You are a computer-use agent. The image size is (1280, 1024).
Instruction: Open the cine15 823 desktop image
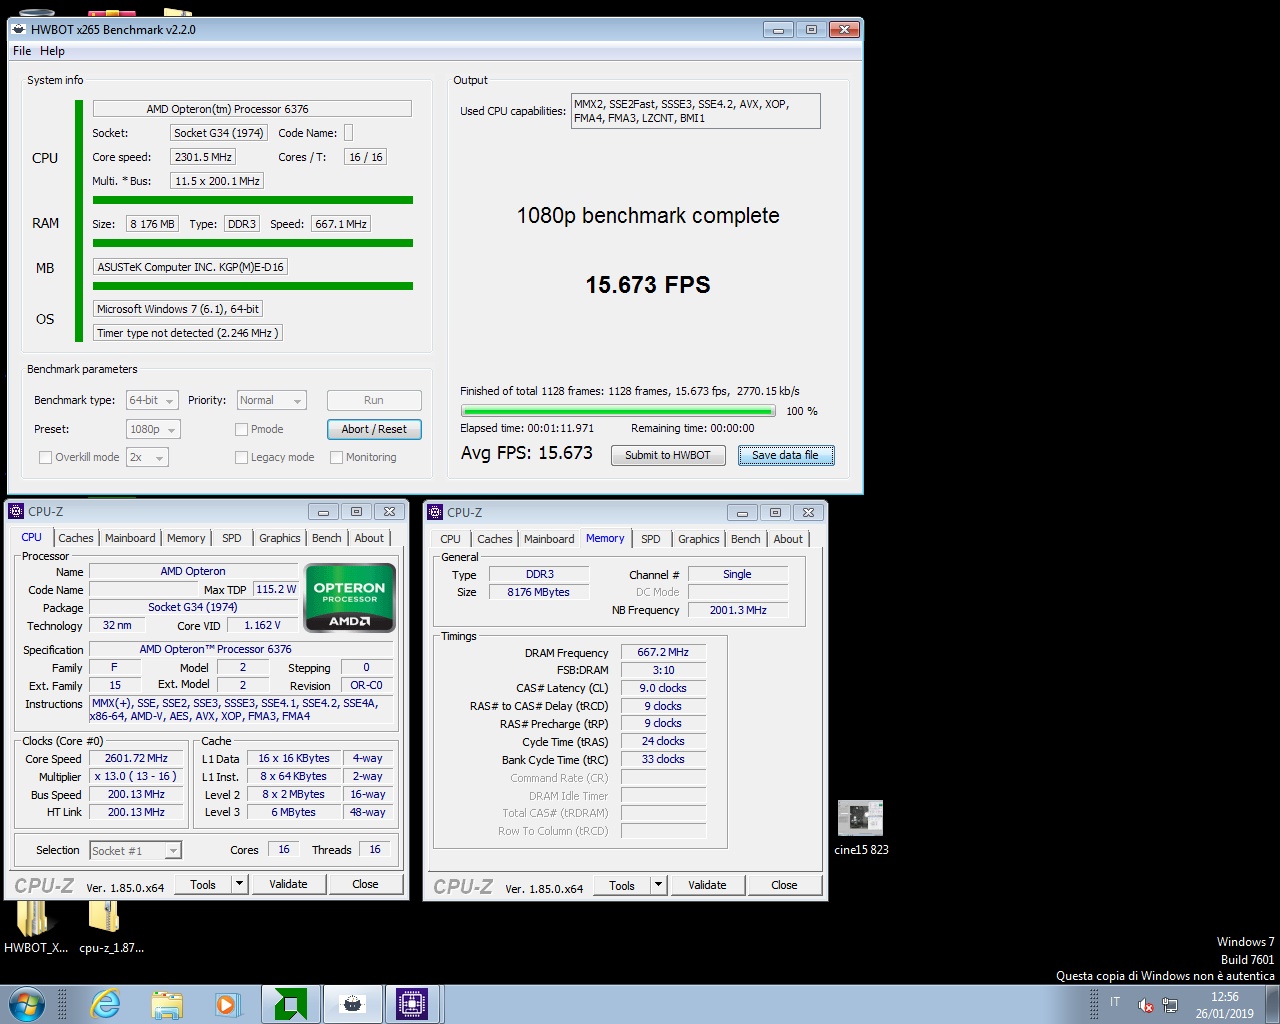tap(861, 828)
